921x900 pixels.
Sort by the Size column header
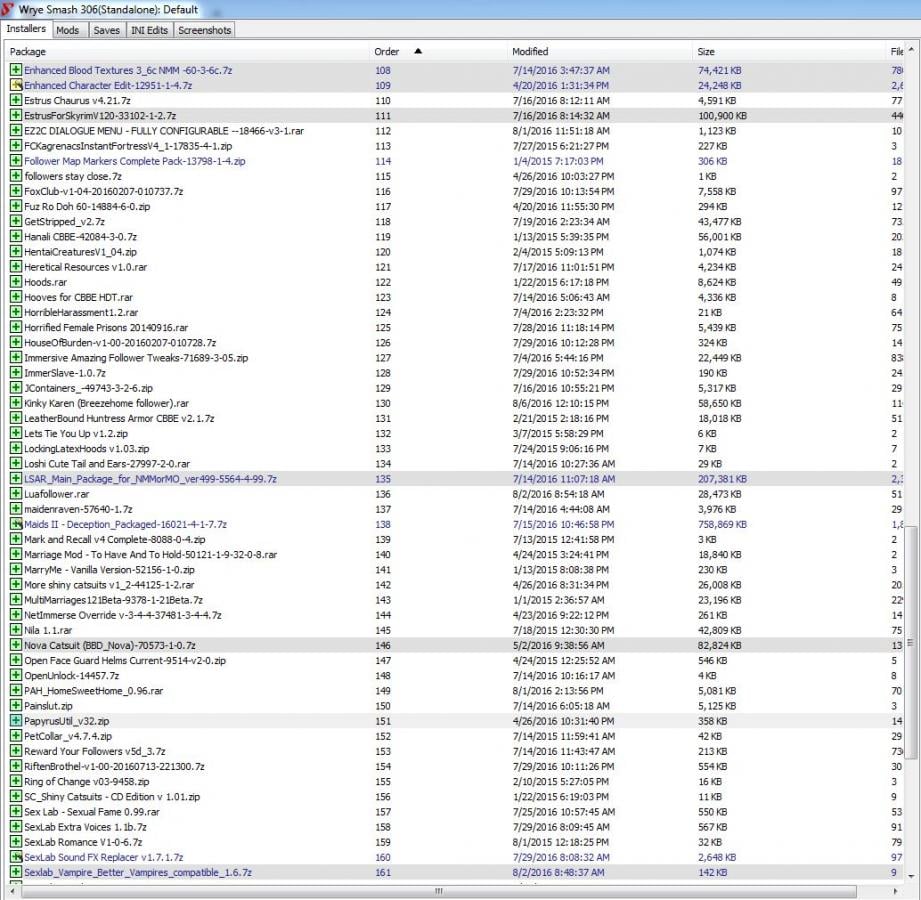790,52
